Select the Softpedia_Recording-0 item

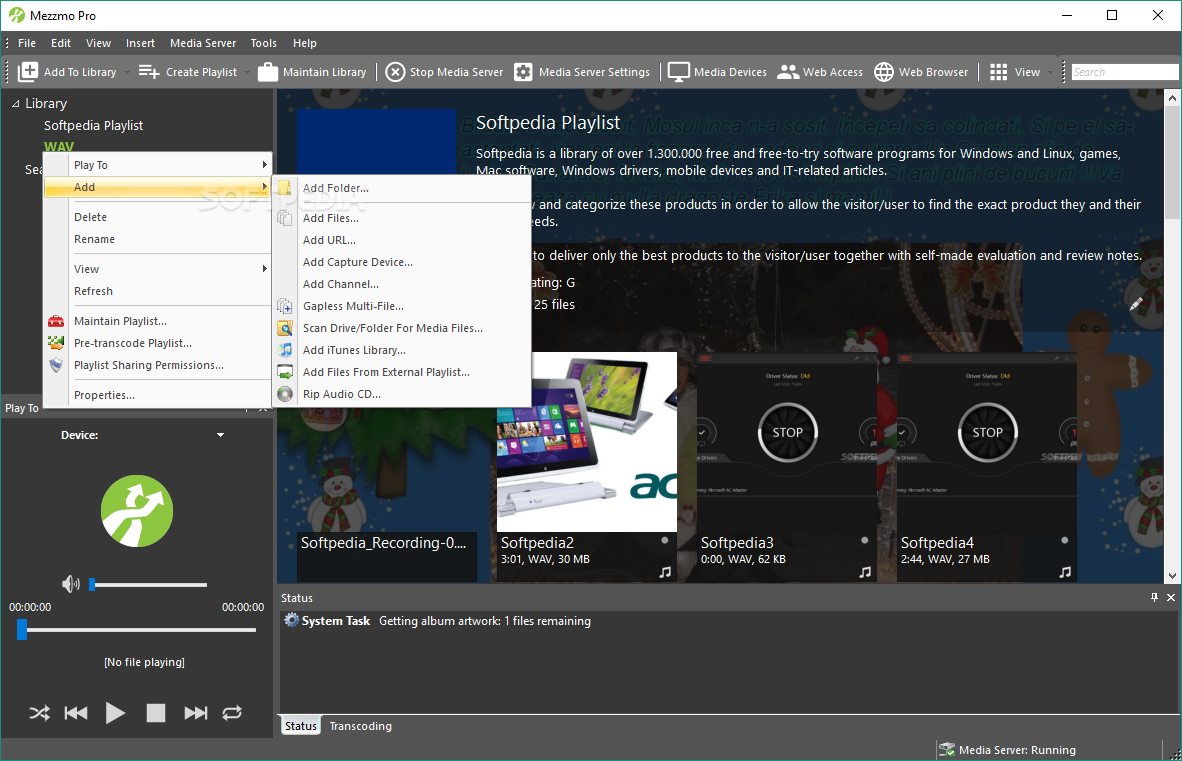387,556
